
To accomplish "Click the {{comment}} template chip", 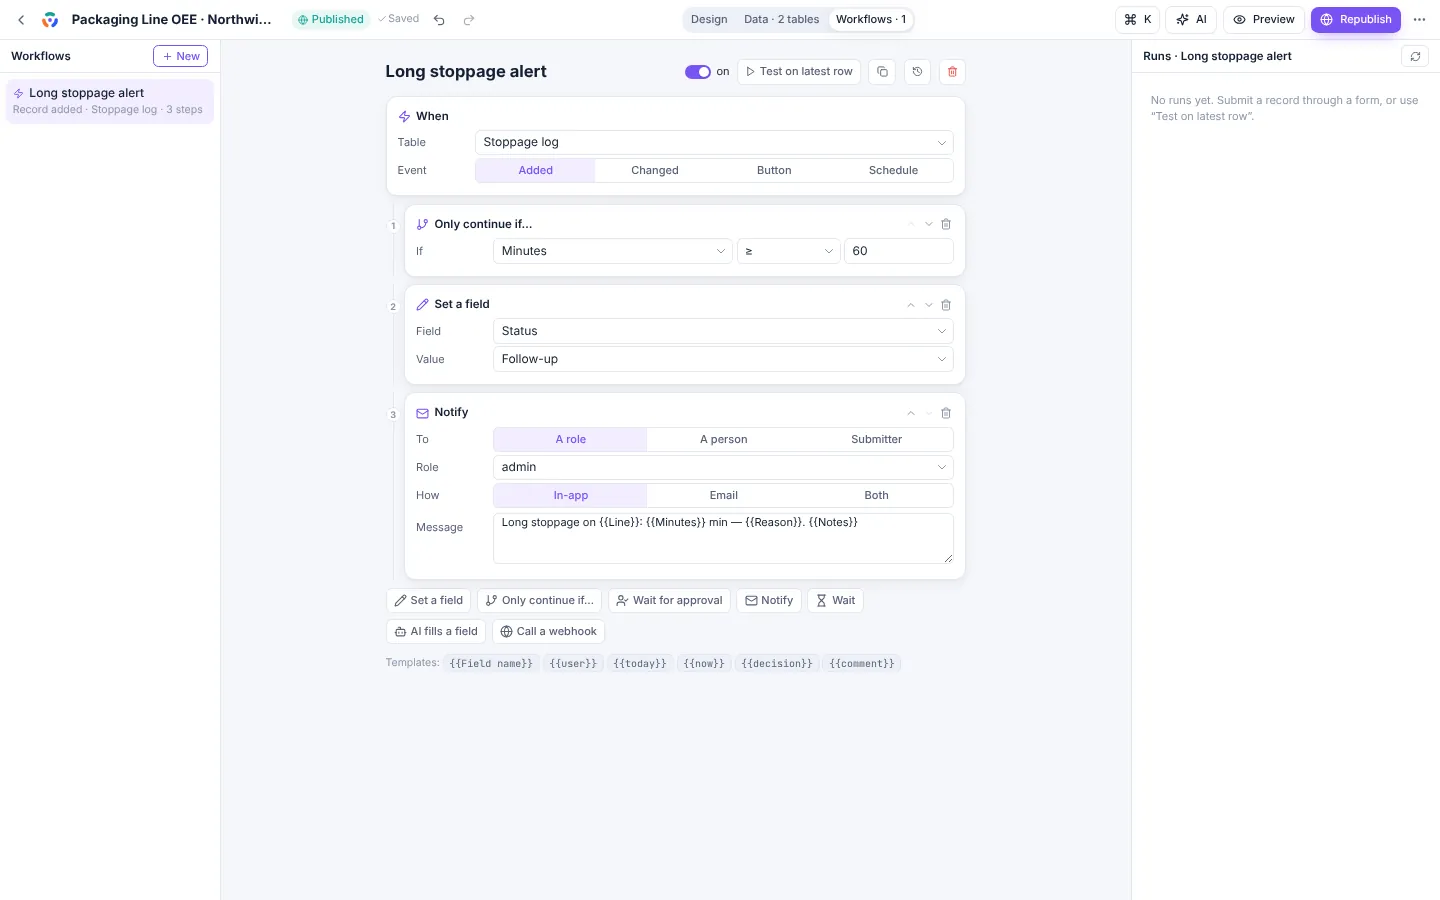I will tap(862, 663).
